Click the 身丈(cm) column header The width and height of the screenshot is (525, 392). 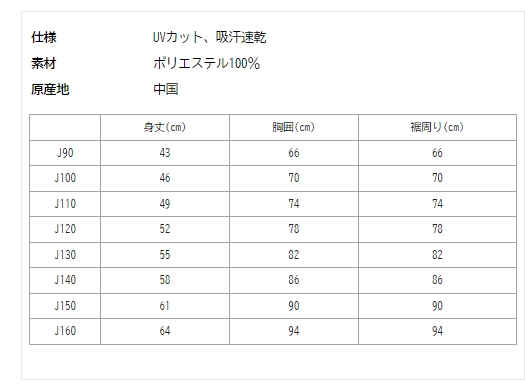[165, 127]
